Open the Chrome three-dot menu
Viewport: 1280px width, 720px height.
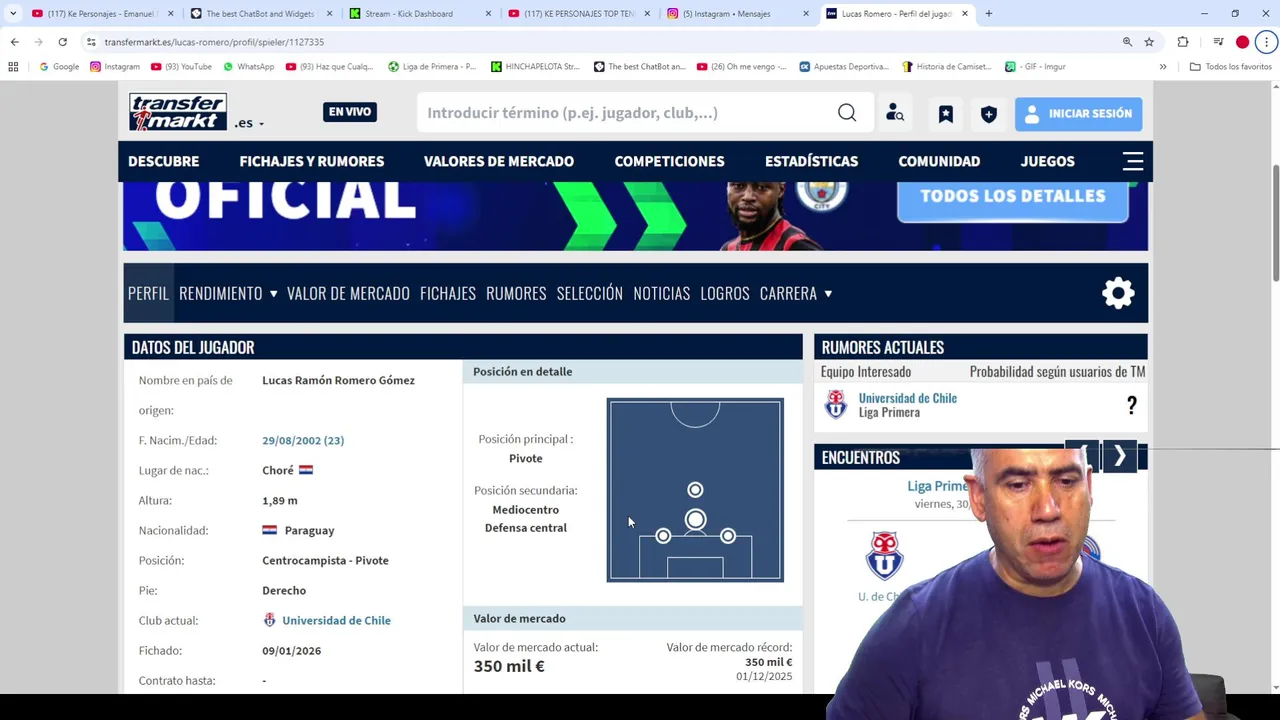pos(1267,42)
